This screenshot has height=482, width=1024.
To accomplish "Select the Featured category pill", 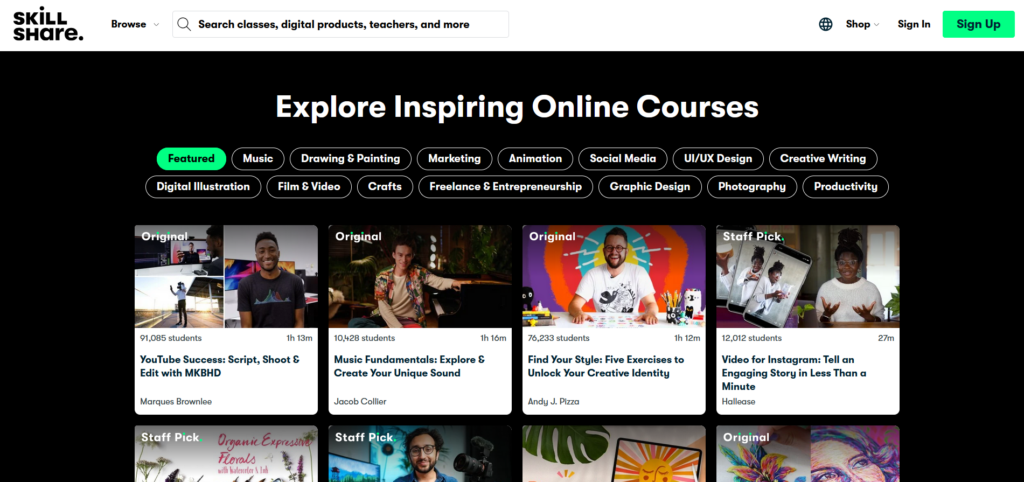I will click(191, 158).
